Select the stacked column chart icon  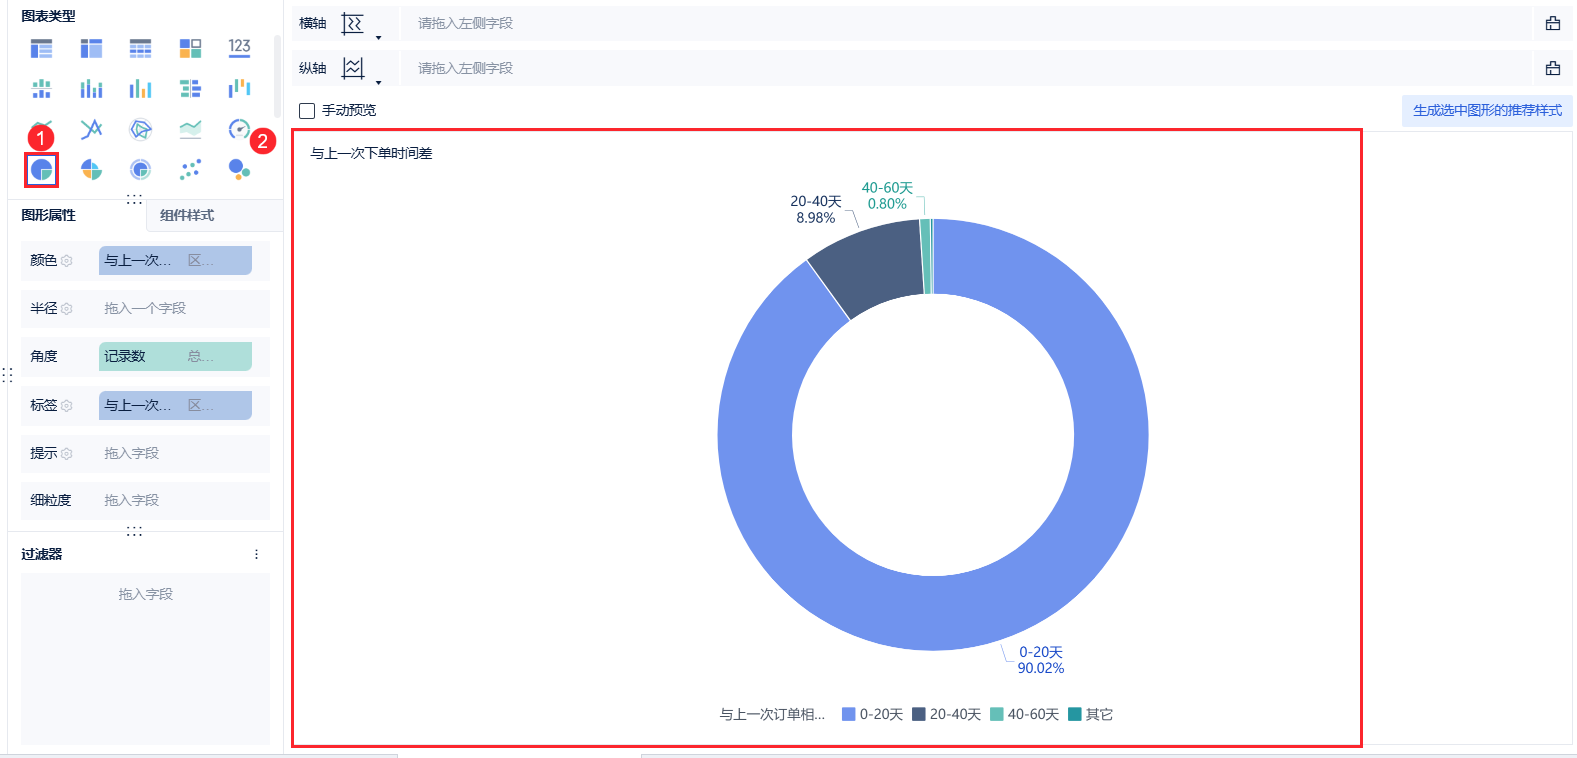(91, 89)
